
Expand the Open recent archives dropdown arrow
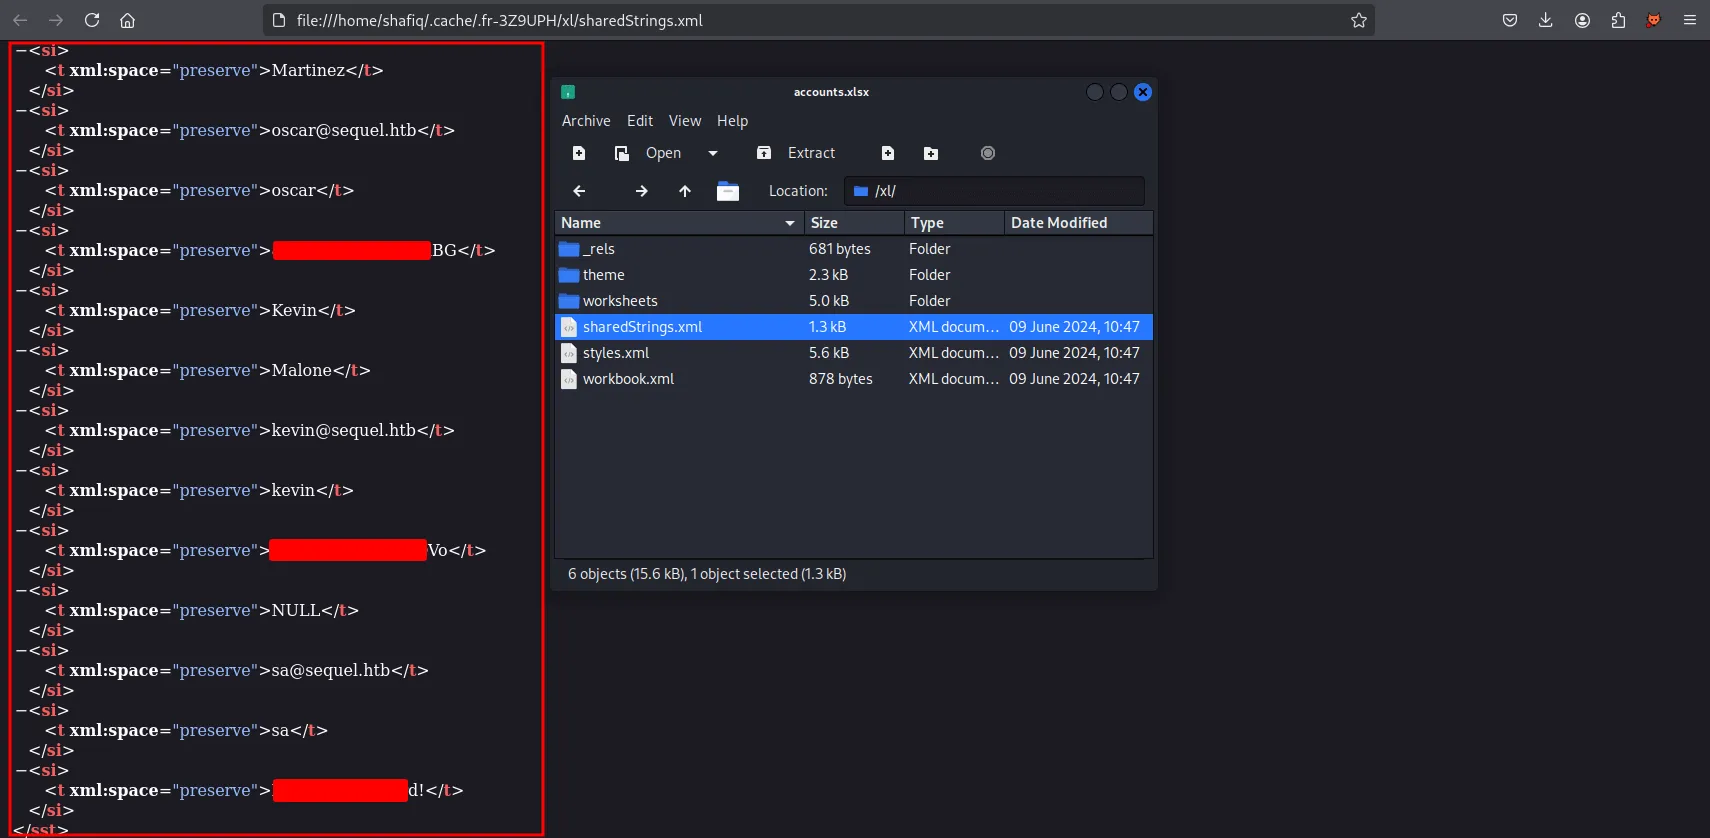click(713, 153)
